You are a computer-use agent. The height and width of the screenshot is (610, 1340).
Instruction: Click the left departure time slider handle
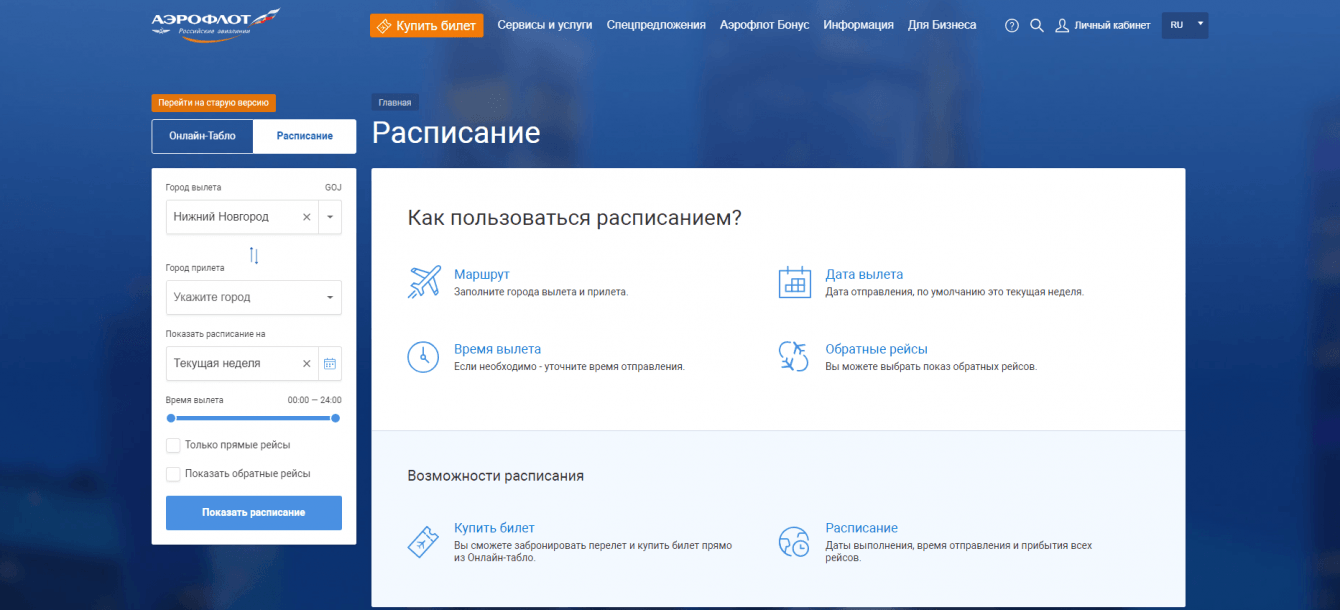pyautogui.click(x=171, y=418)
